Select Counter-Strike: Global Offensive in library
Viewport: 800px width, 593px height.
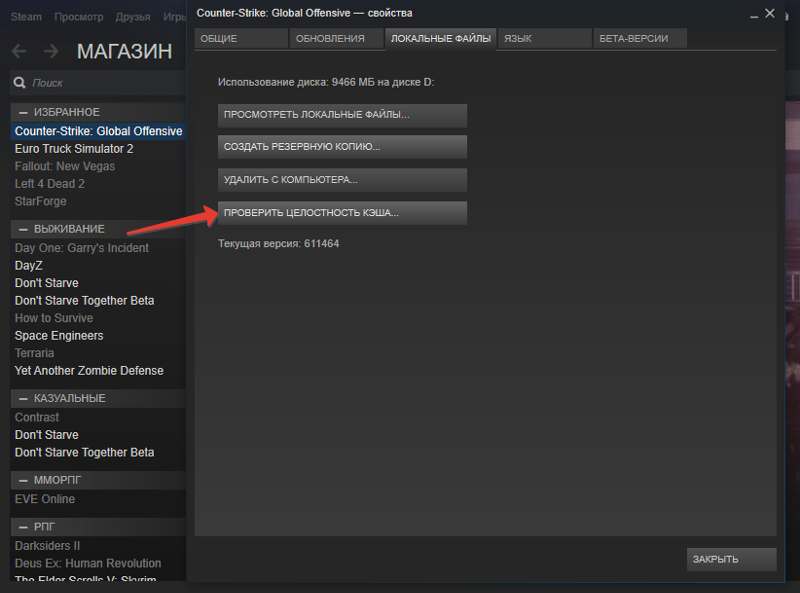click(x=98, y=131)
